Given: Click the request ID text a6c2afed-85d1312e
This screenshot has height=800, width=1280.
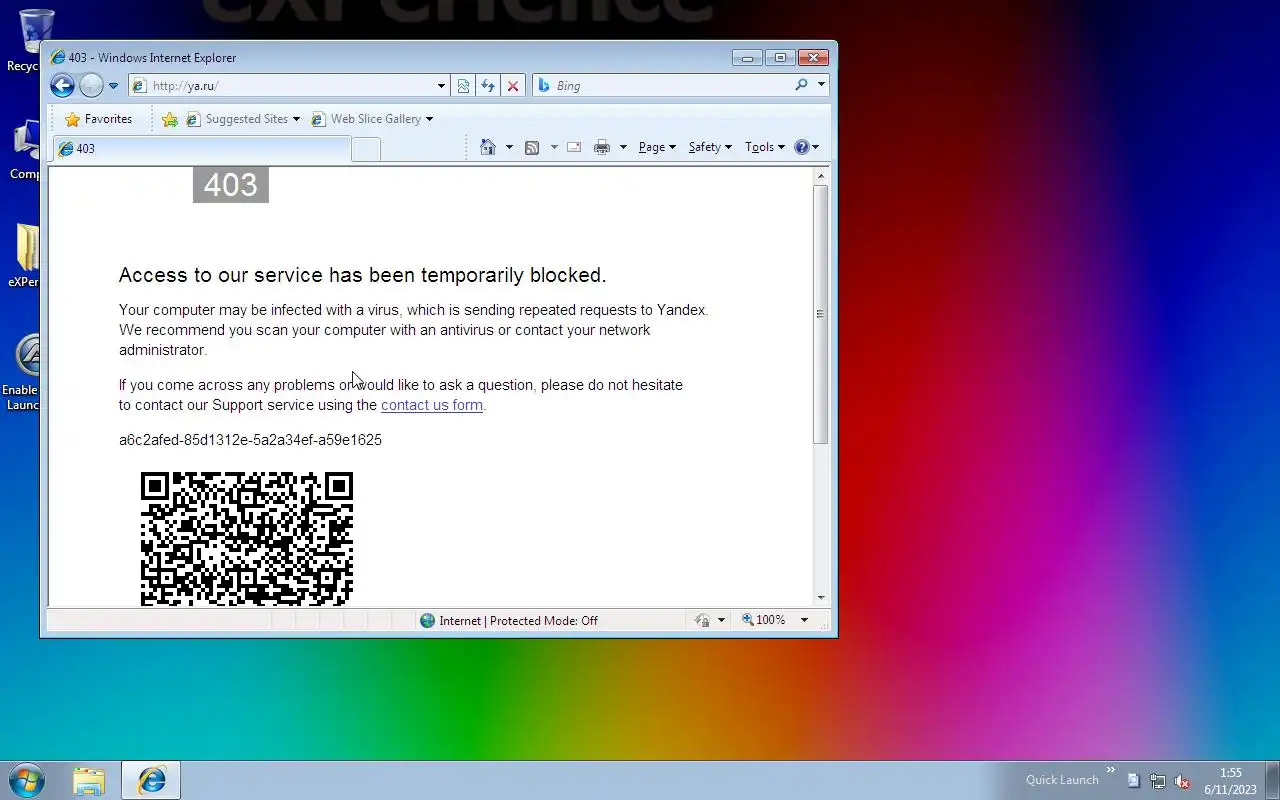Looking at the screenshot, I should click(x=250, y=440).
